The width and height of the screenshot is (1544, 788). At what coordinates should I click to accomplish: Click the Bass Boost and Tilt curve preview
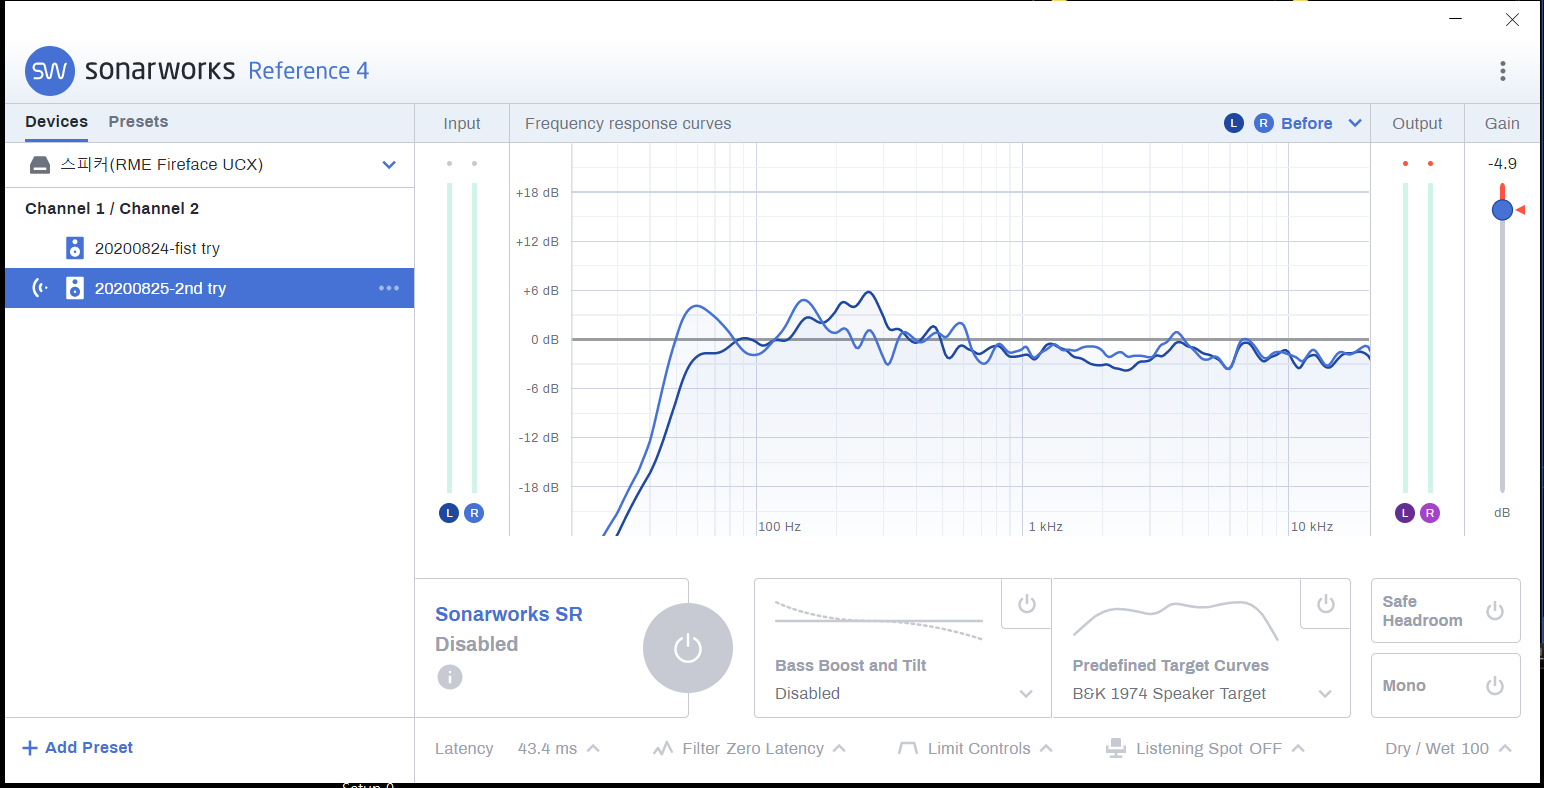tap(879, 620)
